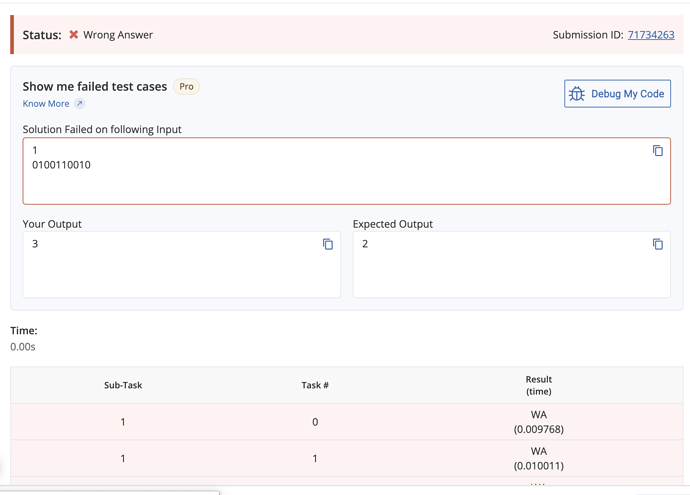Click the Show me failed test cases heading
This screenshot has width=690, height=495.
coord(95,87)
